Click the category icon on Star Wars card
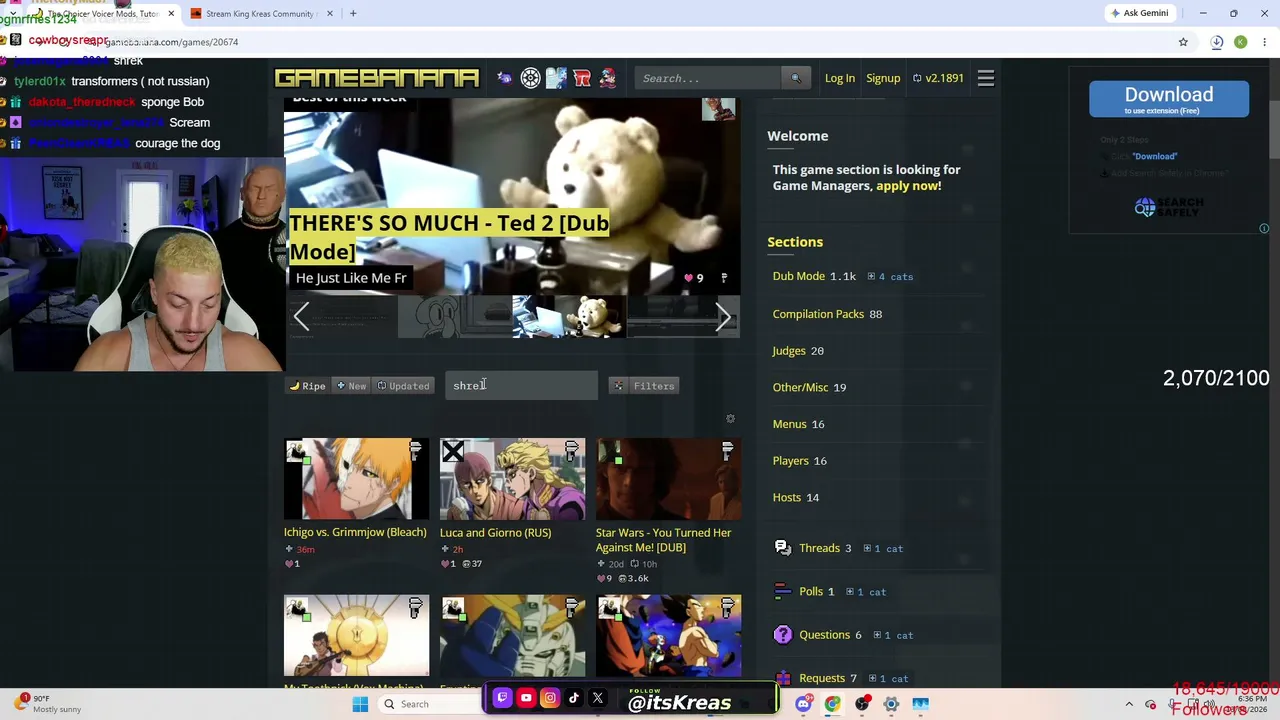The width and height of the screenshot is (1280, 720). [727, 451]
